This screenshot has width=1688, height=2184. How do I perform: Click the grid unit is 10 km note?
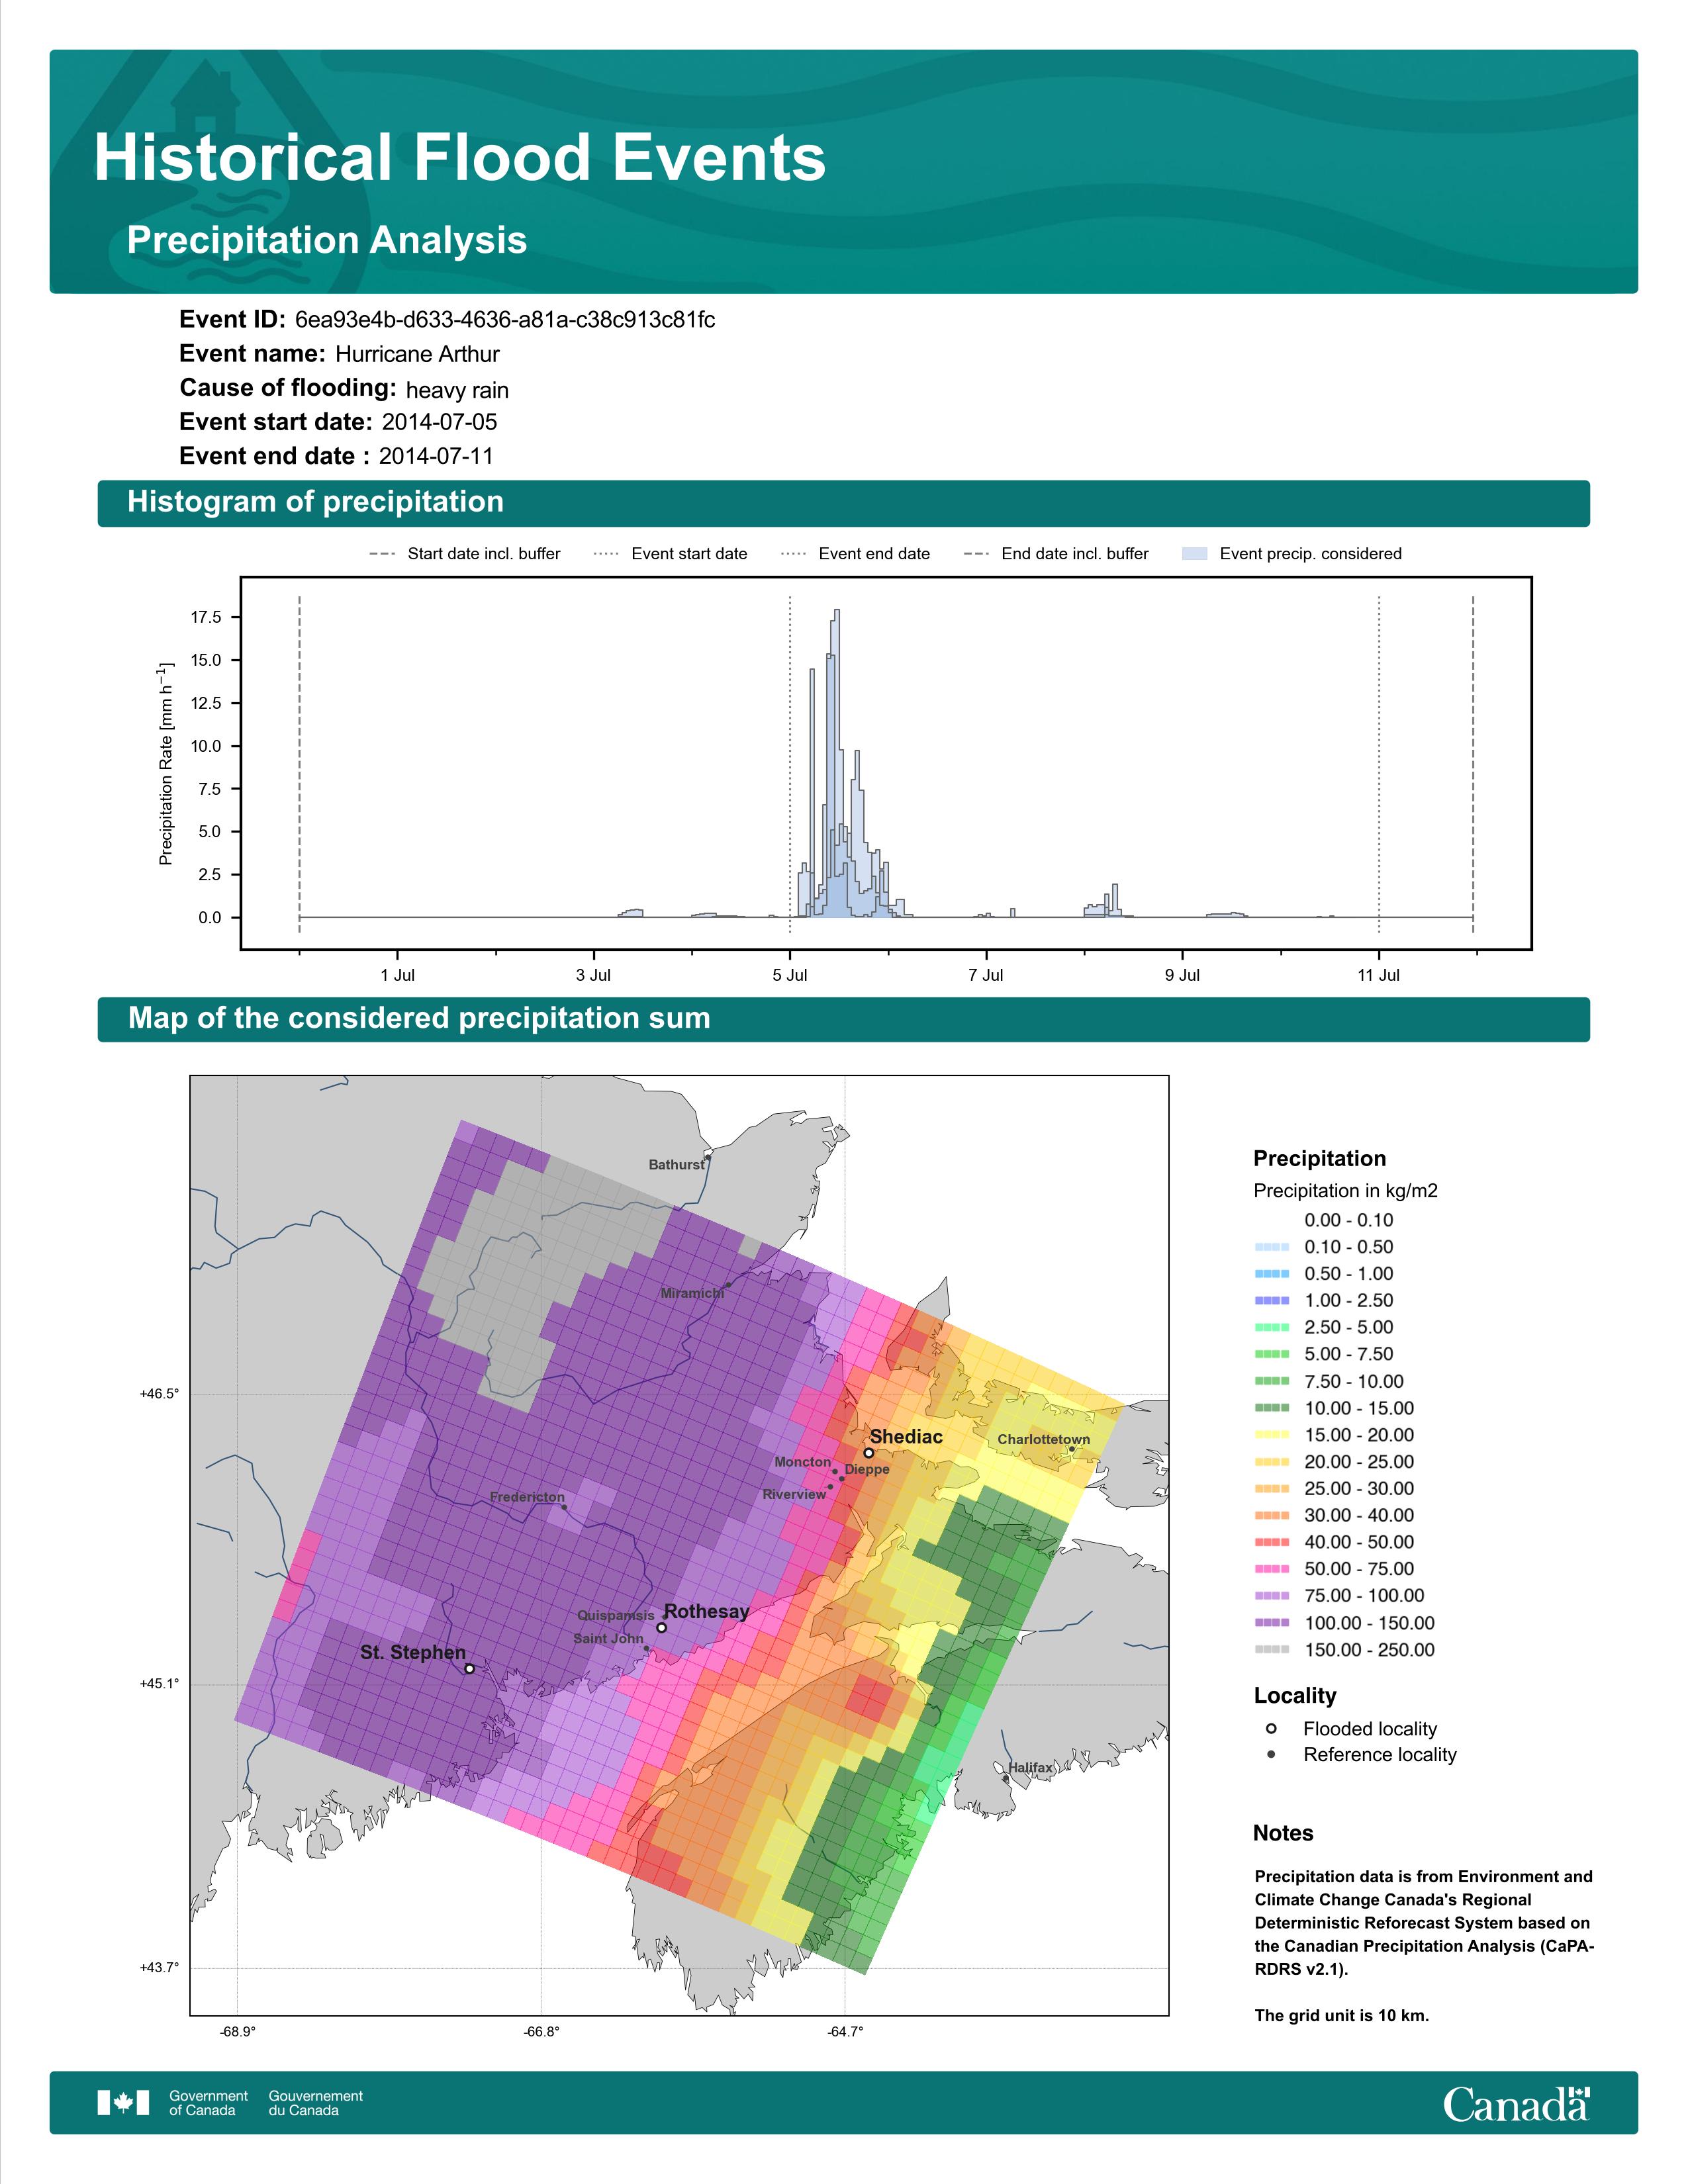1342,2015
